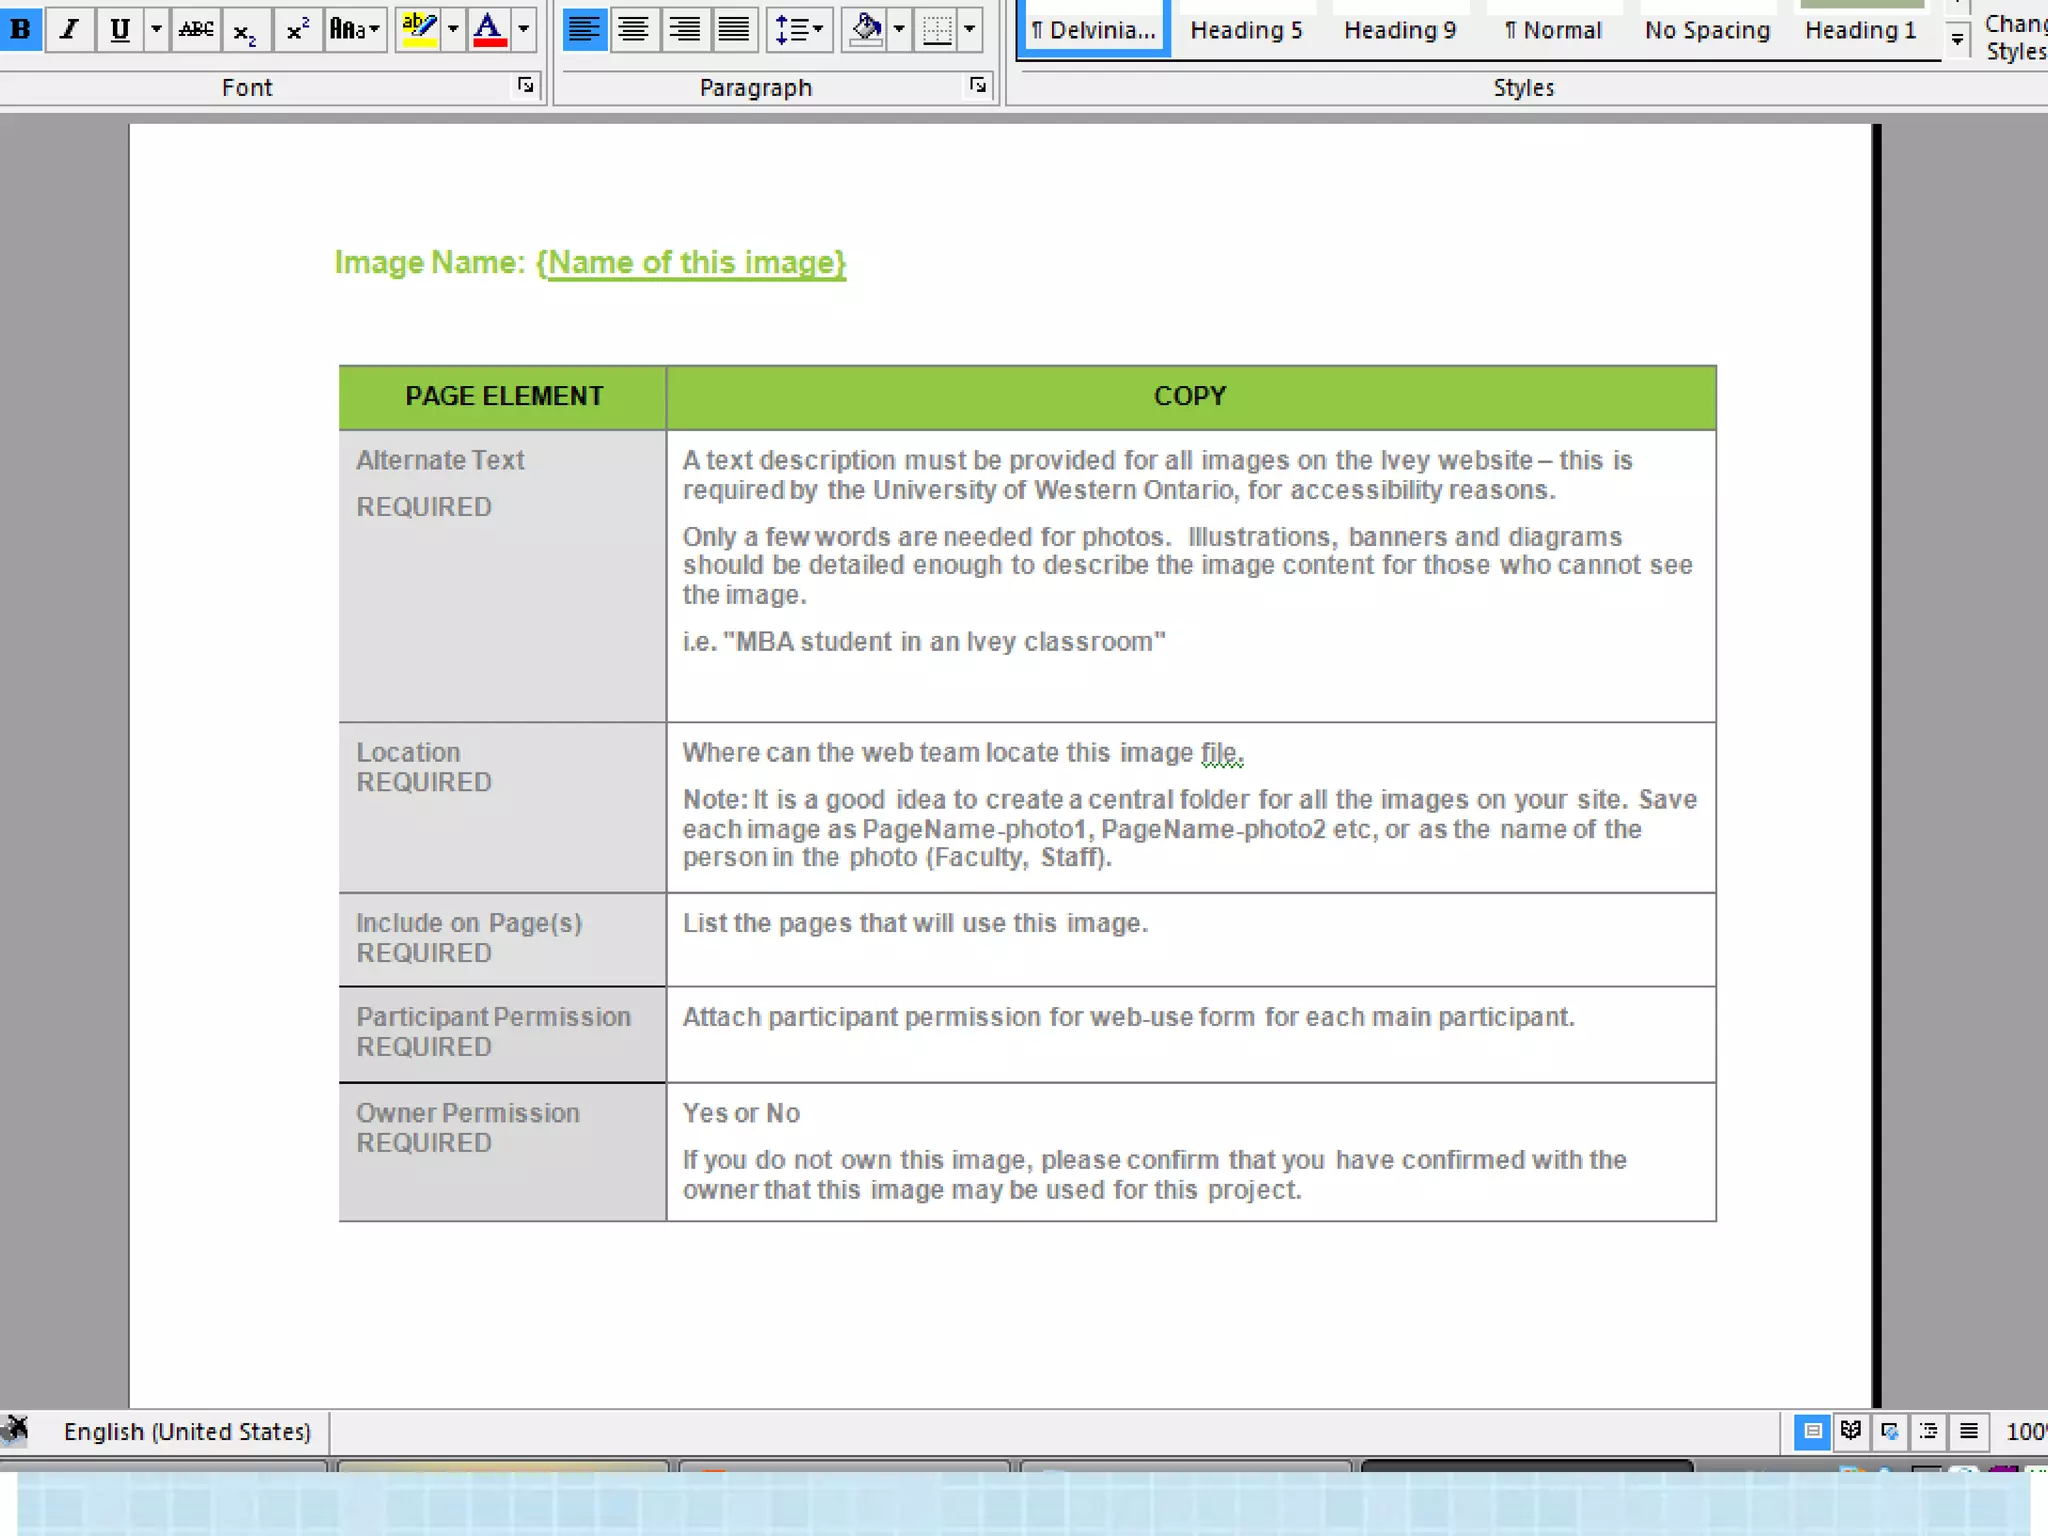Switch to Full Screen Reading view
Screen dimensions: 2048x1536
[1851, 1431]
